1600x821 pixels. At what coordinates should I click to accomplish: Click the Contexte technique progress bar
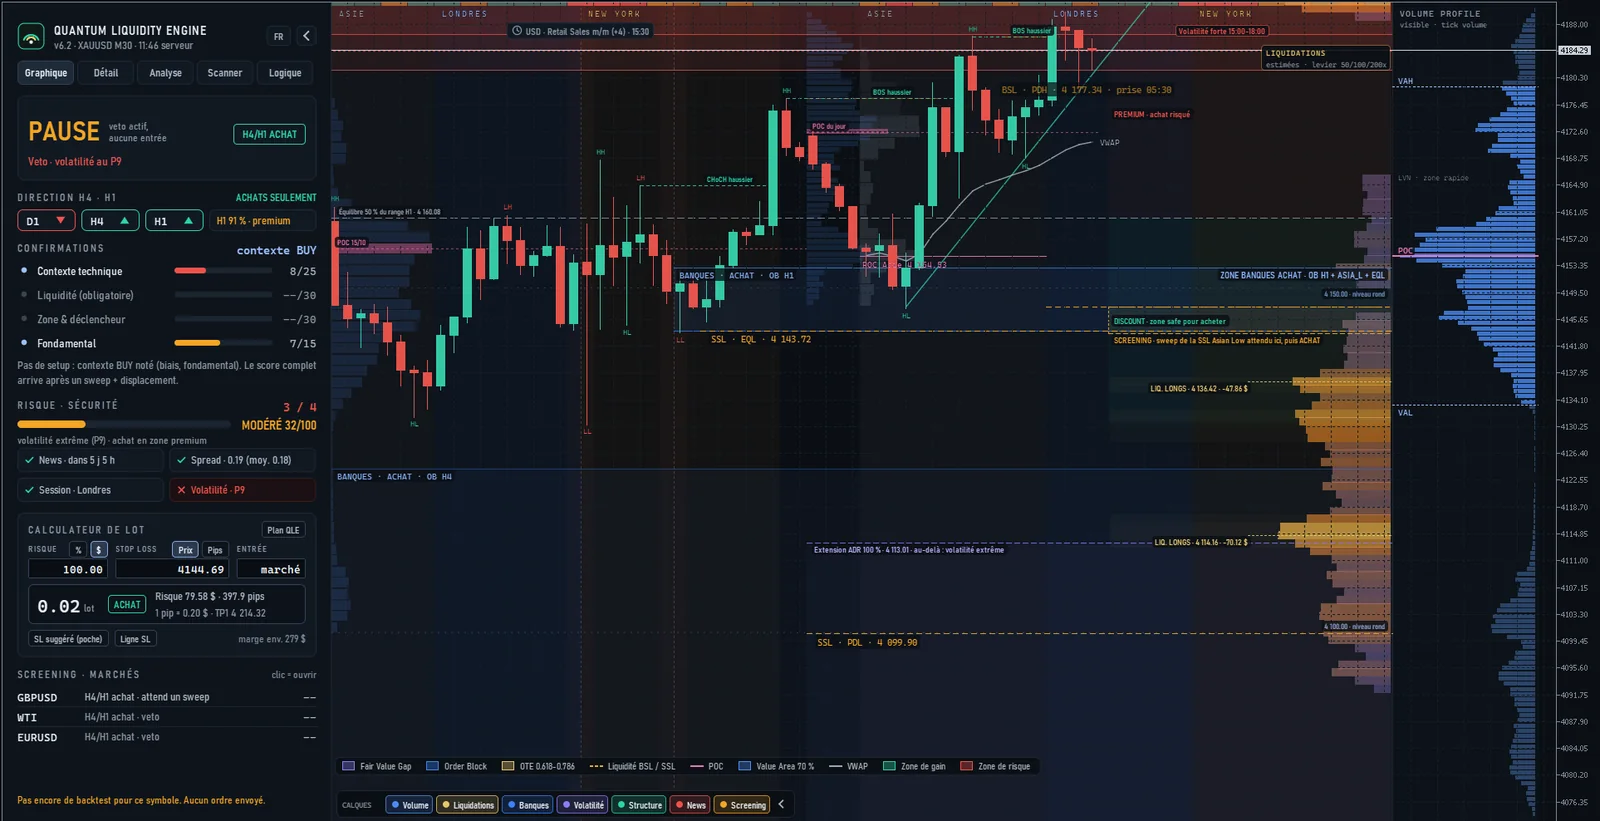(x=223, y=271)
